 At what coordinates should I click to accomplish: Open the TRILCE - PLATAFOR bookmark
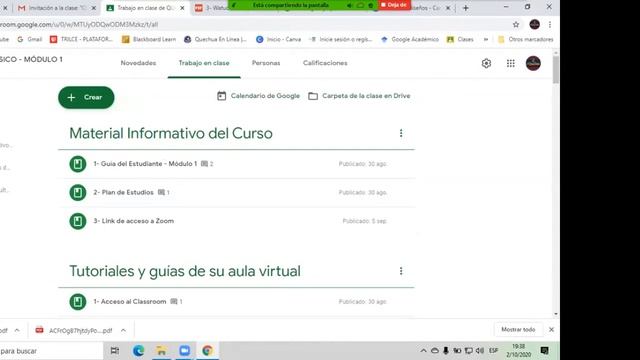point(81,39)
